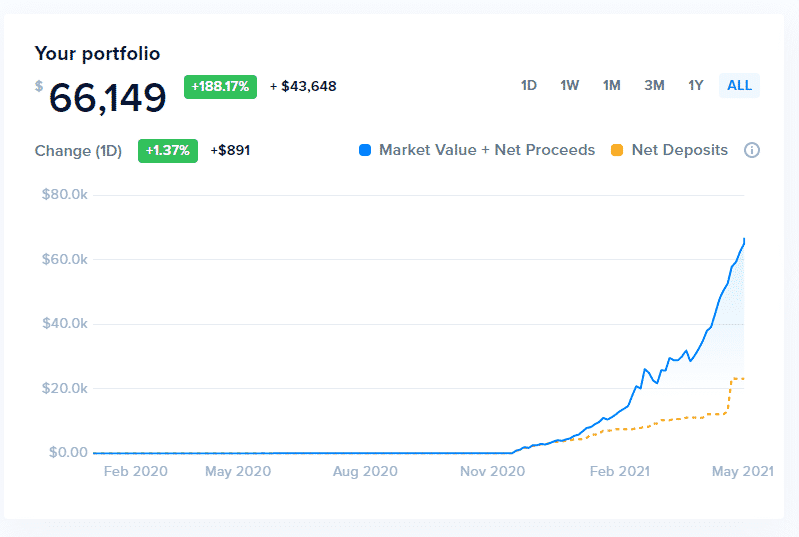This screenshot has height=537, width=799.
Task: Select the 1D time range tab
Action: click(x=529, y=85)
